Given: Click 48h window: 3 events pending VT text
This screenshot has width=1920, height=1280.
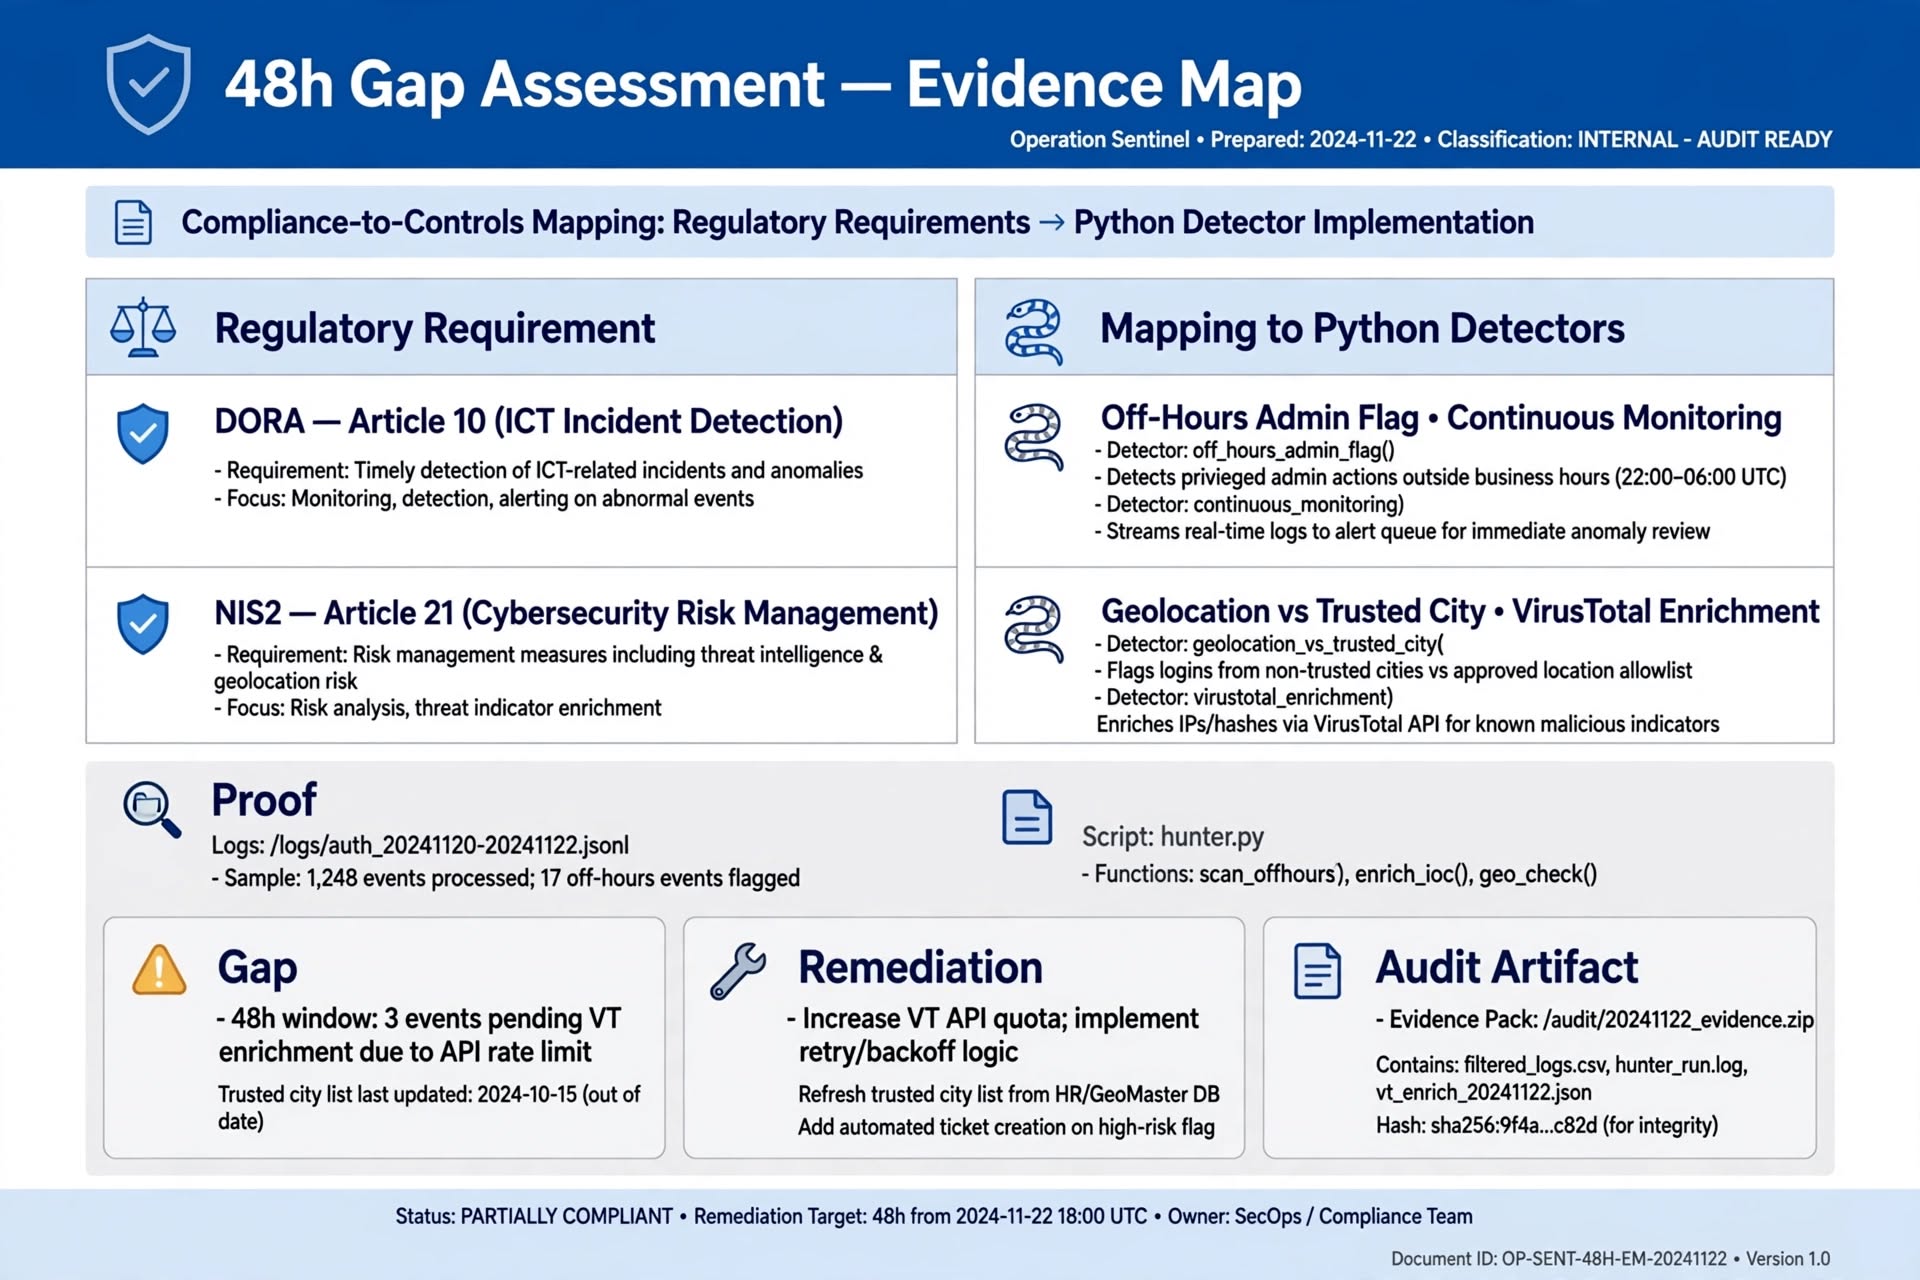Looking at the screenshot, I should (x=419, y=1035).
